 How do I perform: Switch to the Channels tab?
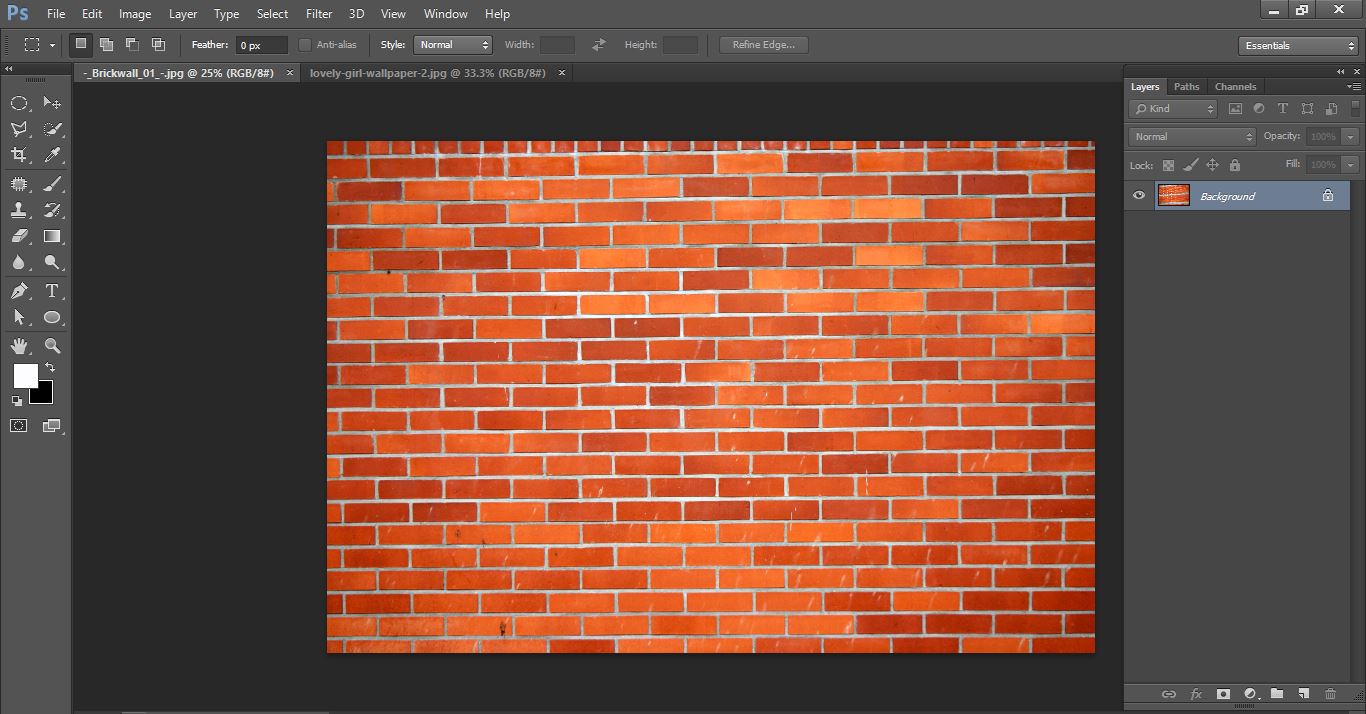click(x=1235, y=86)
